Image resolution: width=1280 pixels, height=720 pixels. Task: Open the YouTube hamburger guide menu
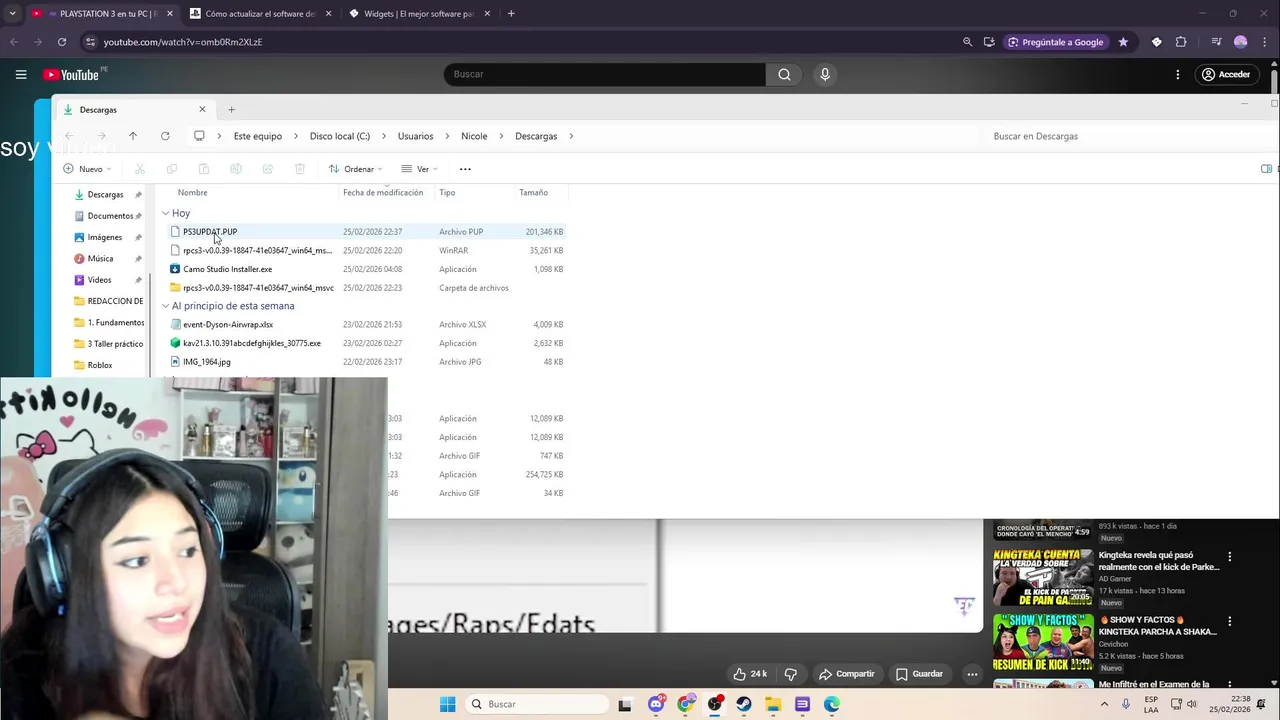click(21, 74)
